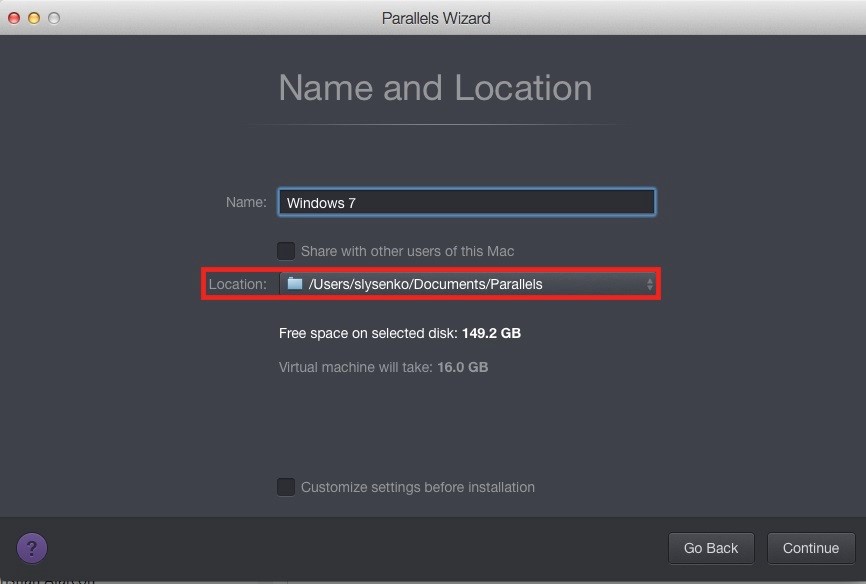Minimize the Parallels Wizard window

pos(34,18)
